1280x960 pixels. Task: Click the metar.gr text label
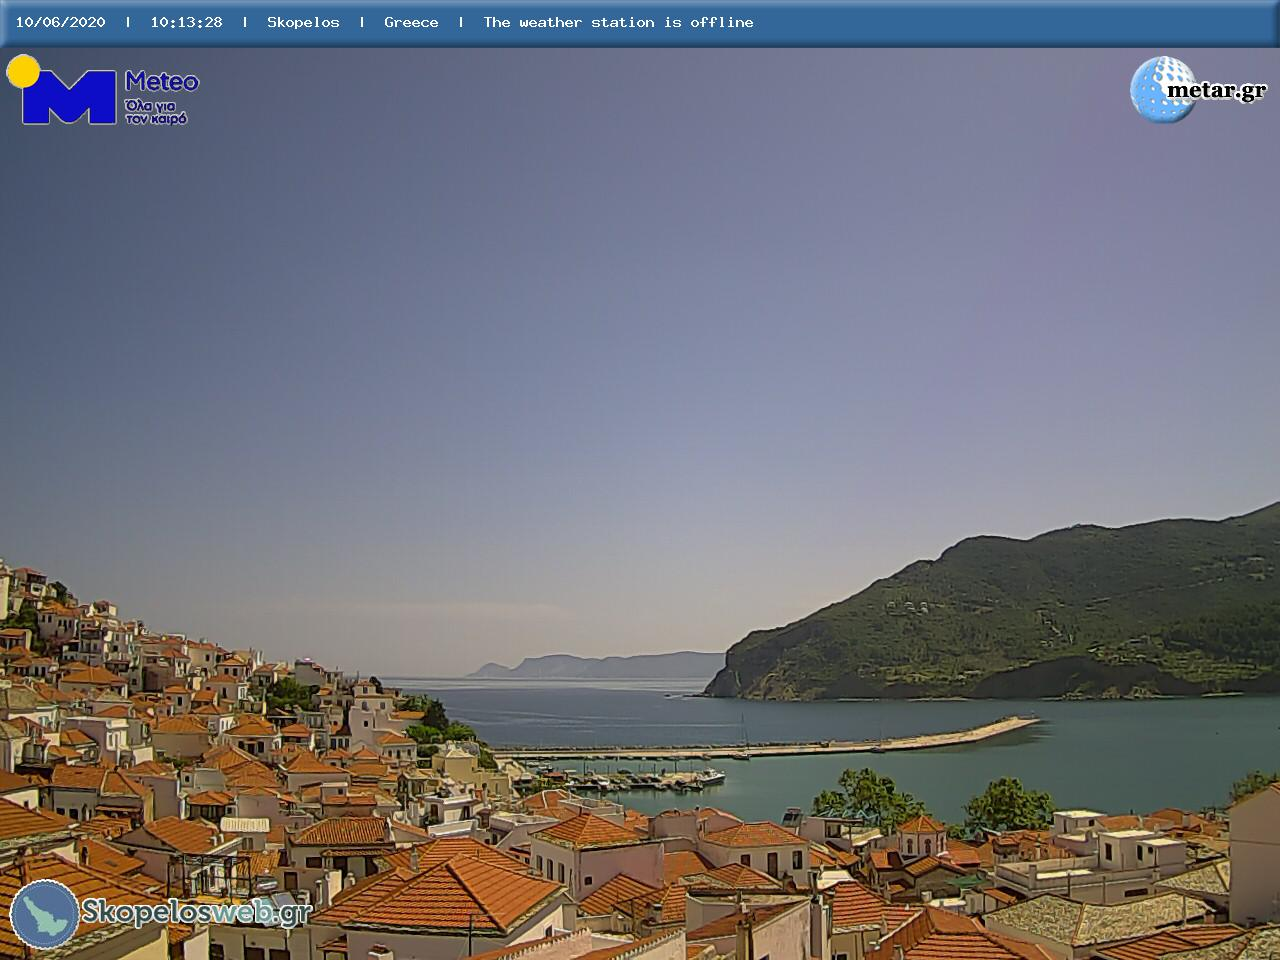tap(1216, 91)
